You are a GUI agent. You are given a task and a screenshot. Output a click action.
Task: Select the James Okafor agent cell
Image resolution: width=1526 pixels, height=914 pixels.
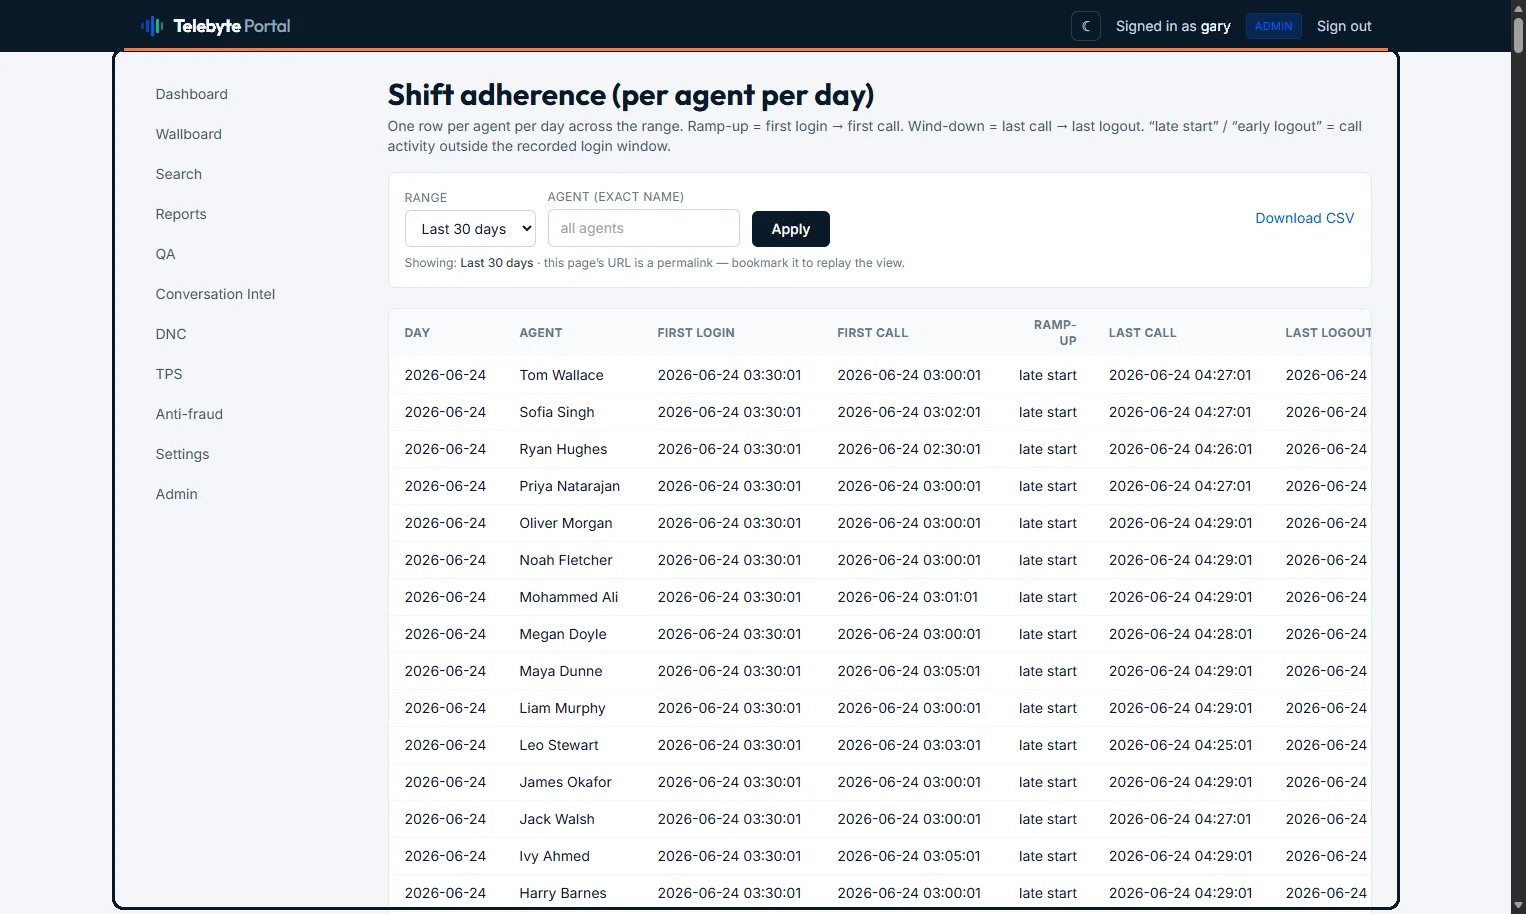point(566,782)
